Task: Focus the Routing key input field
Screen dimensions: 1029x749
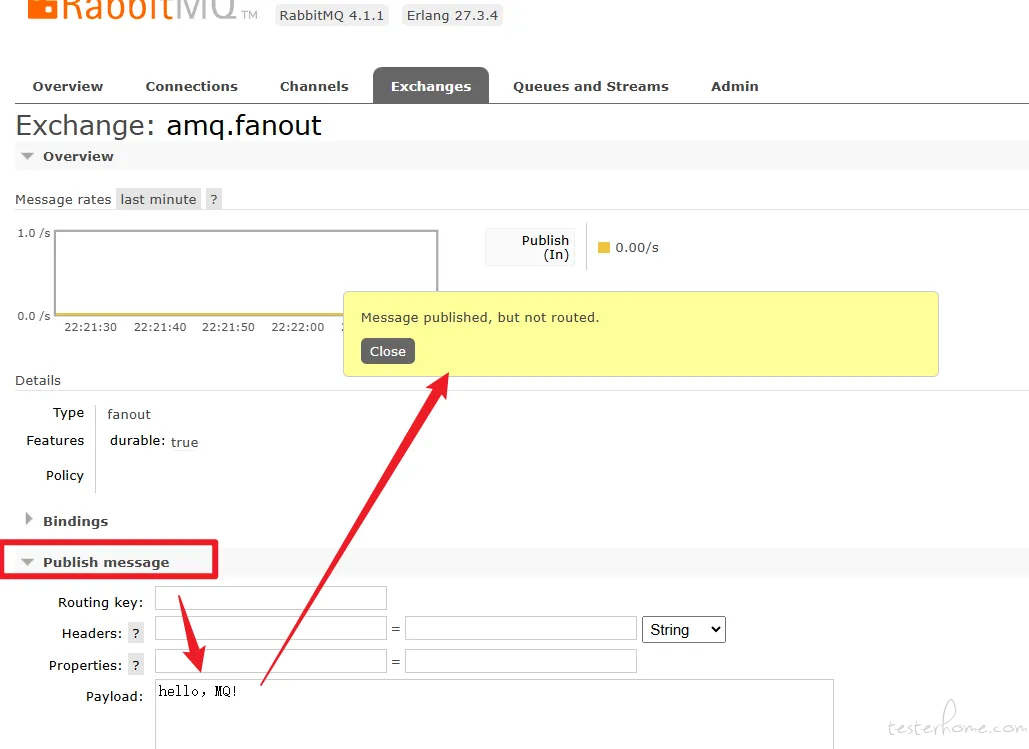Action: point(270,598)
